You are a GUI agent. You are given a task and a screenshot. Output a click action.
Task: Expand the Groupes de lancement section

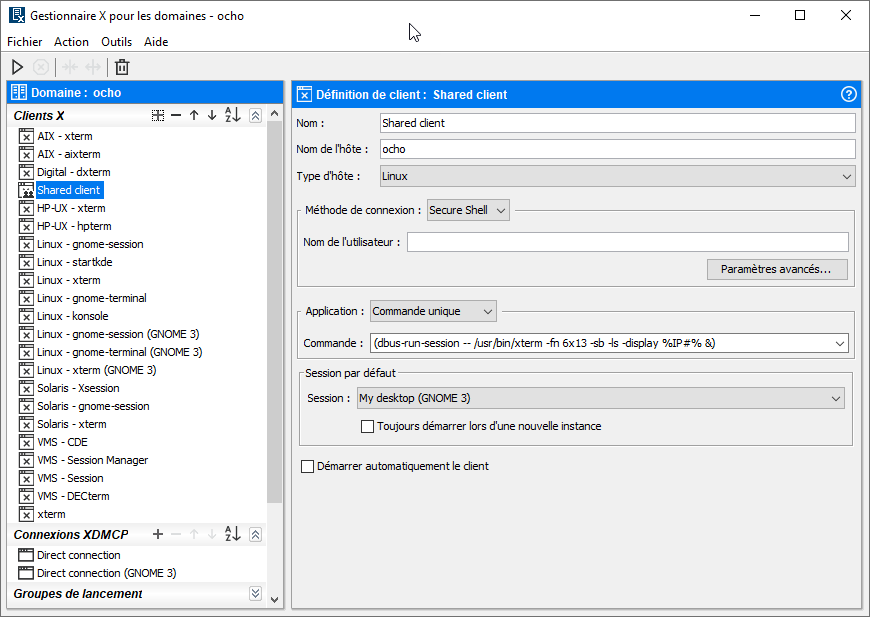pyautogui.click(x=256, y=594)
